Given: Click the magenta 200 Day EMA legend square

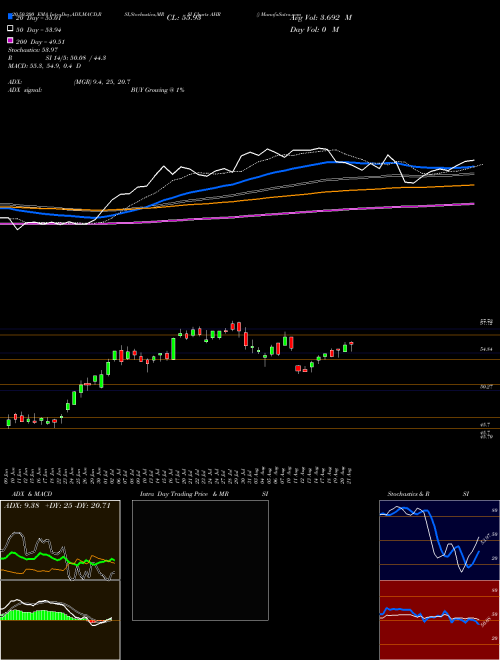Looking at the screenshot, I should (10, 40).
